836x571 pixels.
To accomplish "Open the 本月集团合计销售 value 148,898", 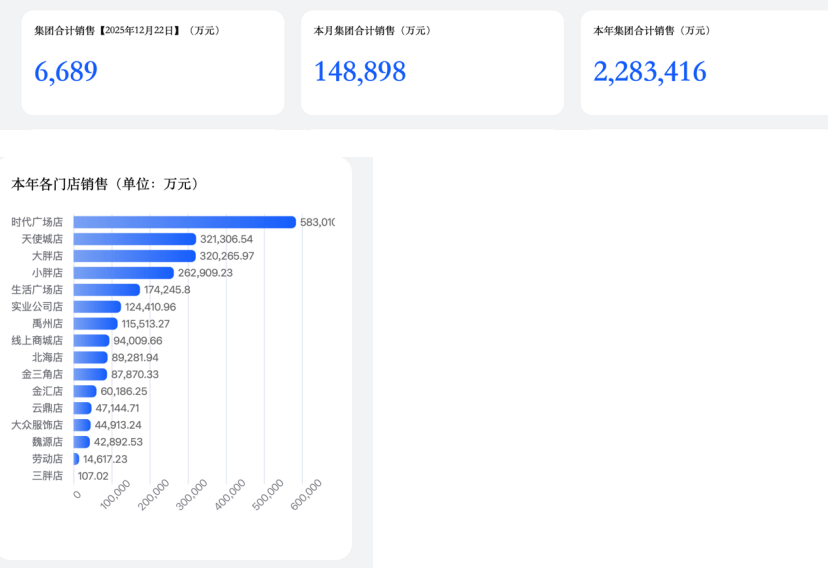I will 361,72.
